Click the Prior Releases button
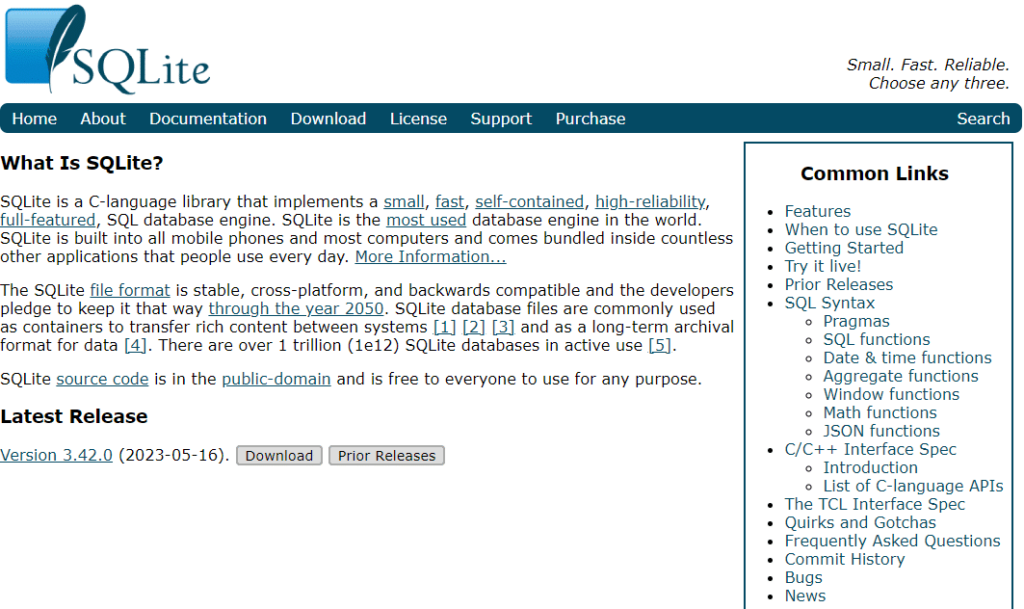Screen dimensions: 1024x609 (386, 455)
